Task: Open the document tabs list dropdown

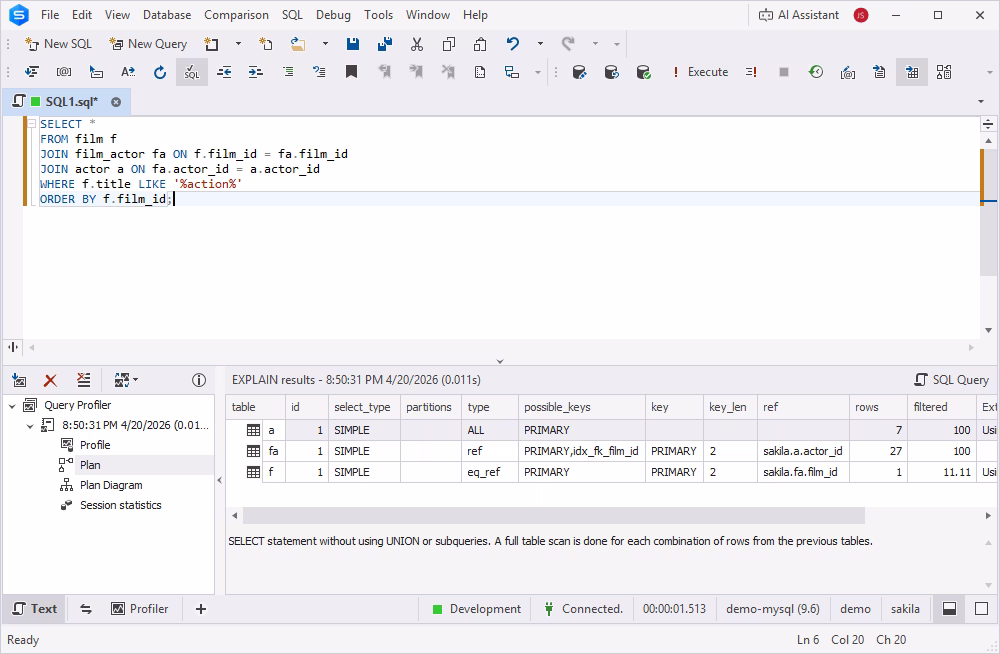Action: click(x=981, y=101)
